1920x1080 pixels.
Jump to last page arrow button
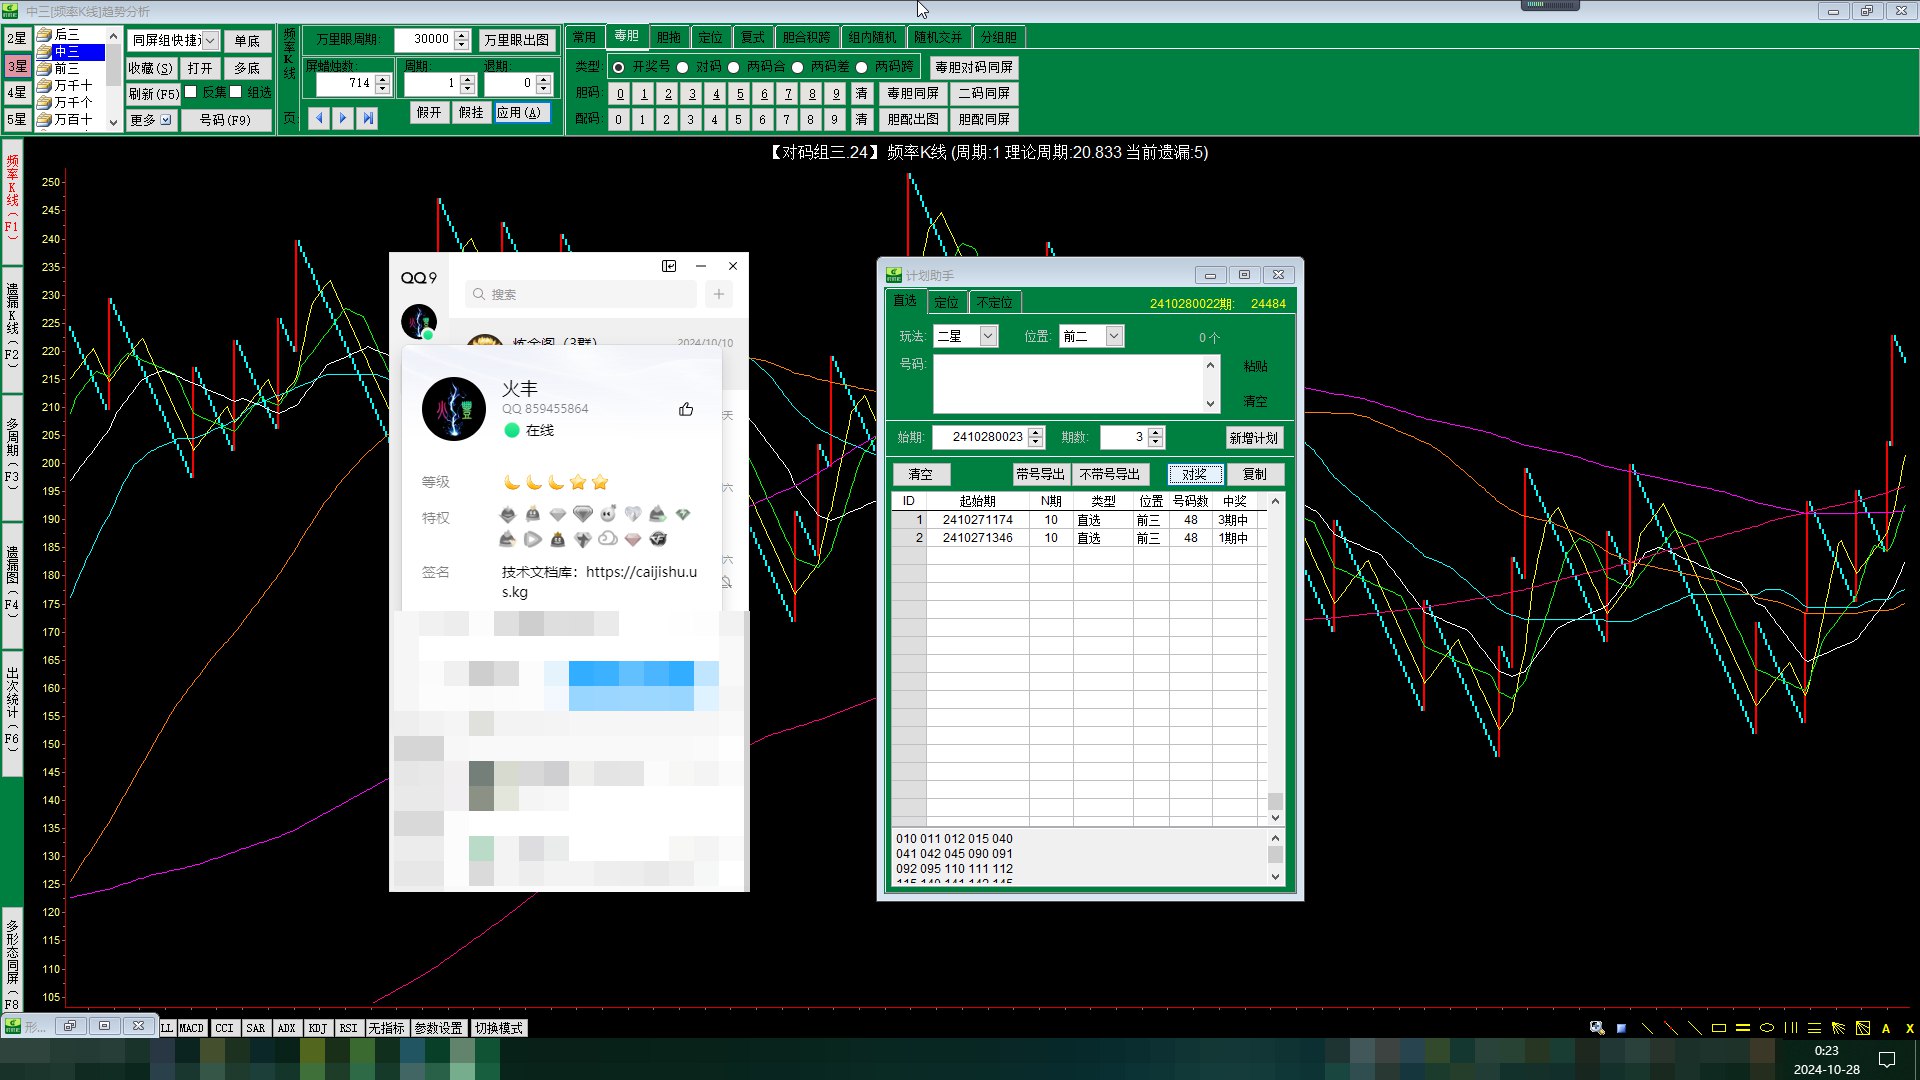point(368,118)
